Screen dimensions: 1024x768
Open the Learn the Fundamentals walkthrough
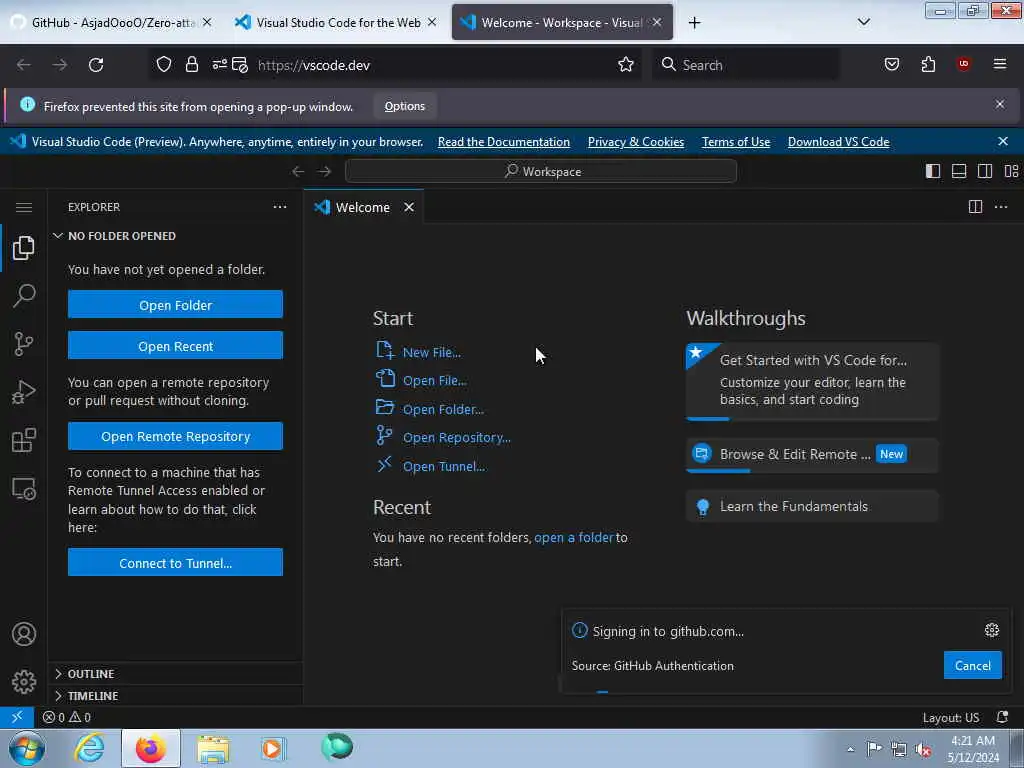(x=812, y=506)
